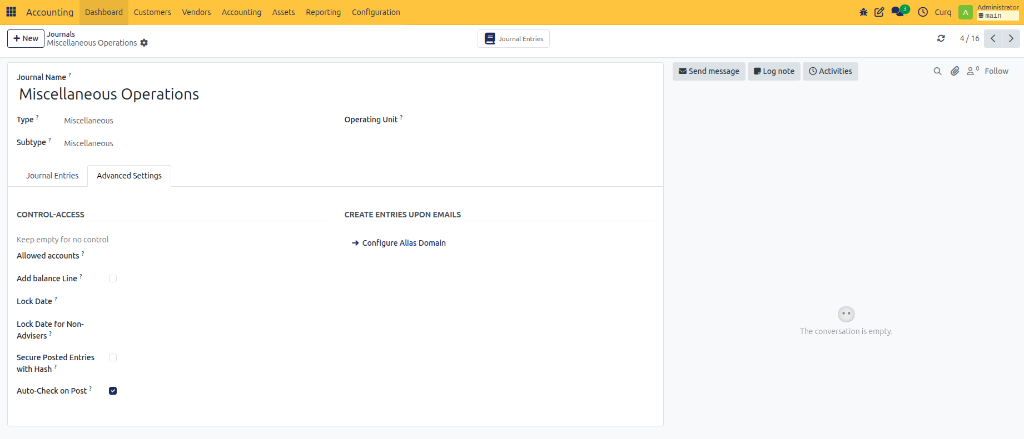Open the activities clock icon in navbar
Image resolution: width=1024 pixels, height=439 pixels.
pos(923,12)
